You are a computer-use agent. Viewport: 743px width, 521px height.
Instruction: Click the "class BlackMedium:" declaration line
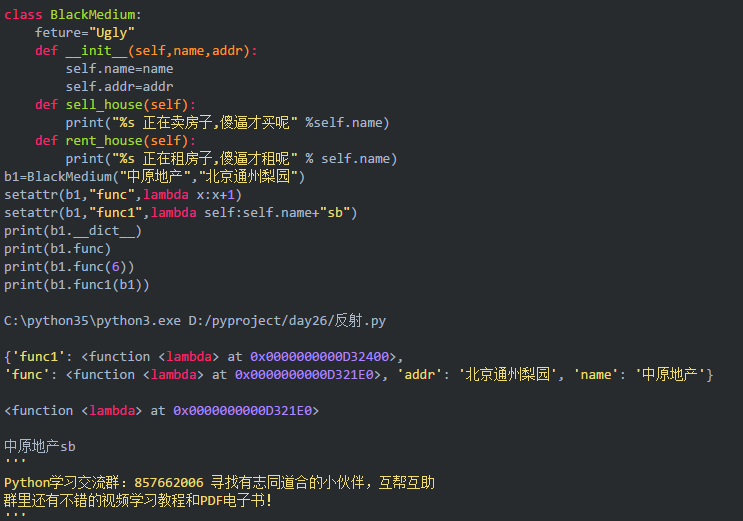73,15
